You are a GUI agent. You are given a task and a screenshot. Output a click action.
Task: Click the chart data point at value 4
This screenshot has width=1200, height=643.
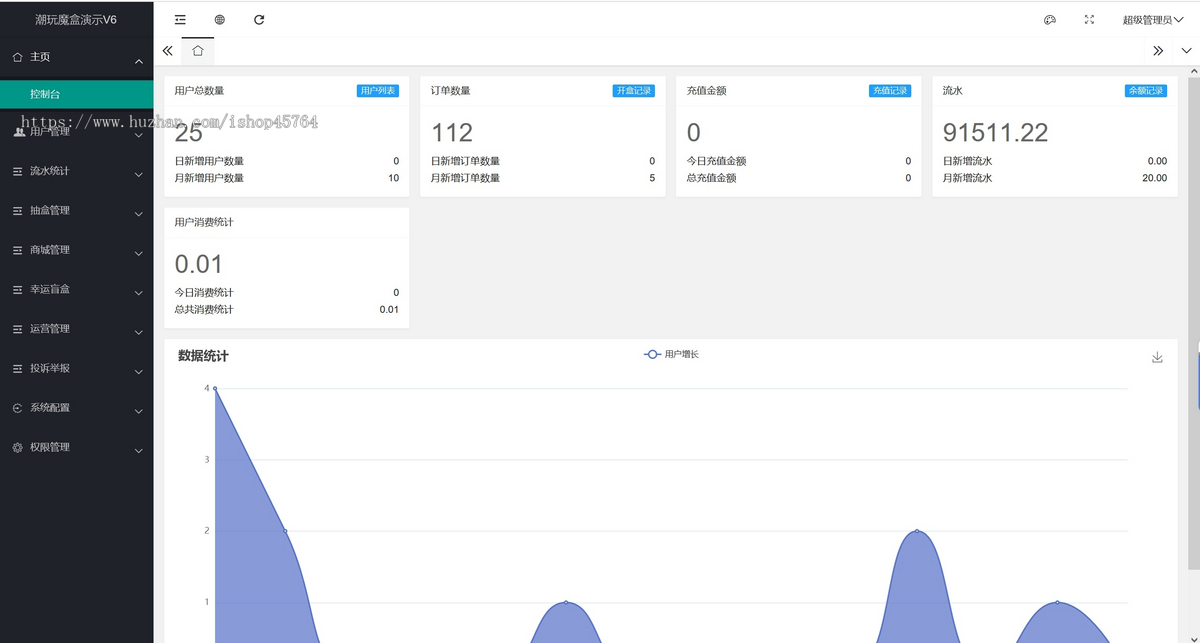215,388
